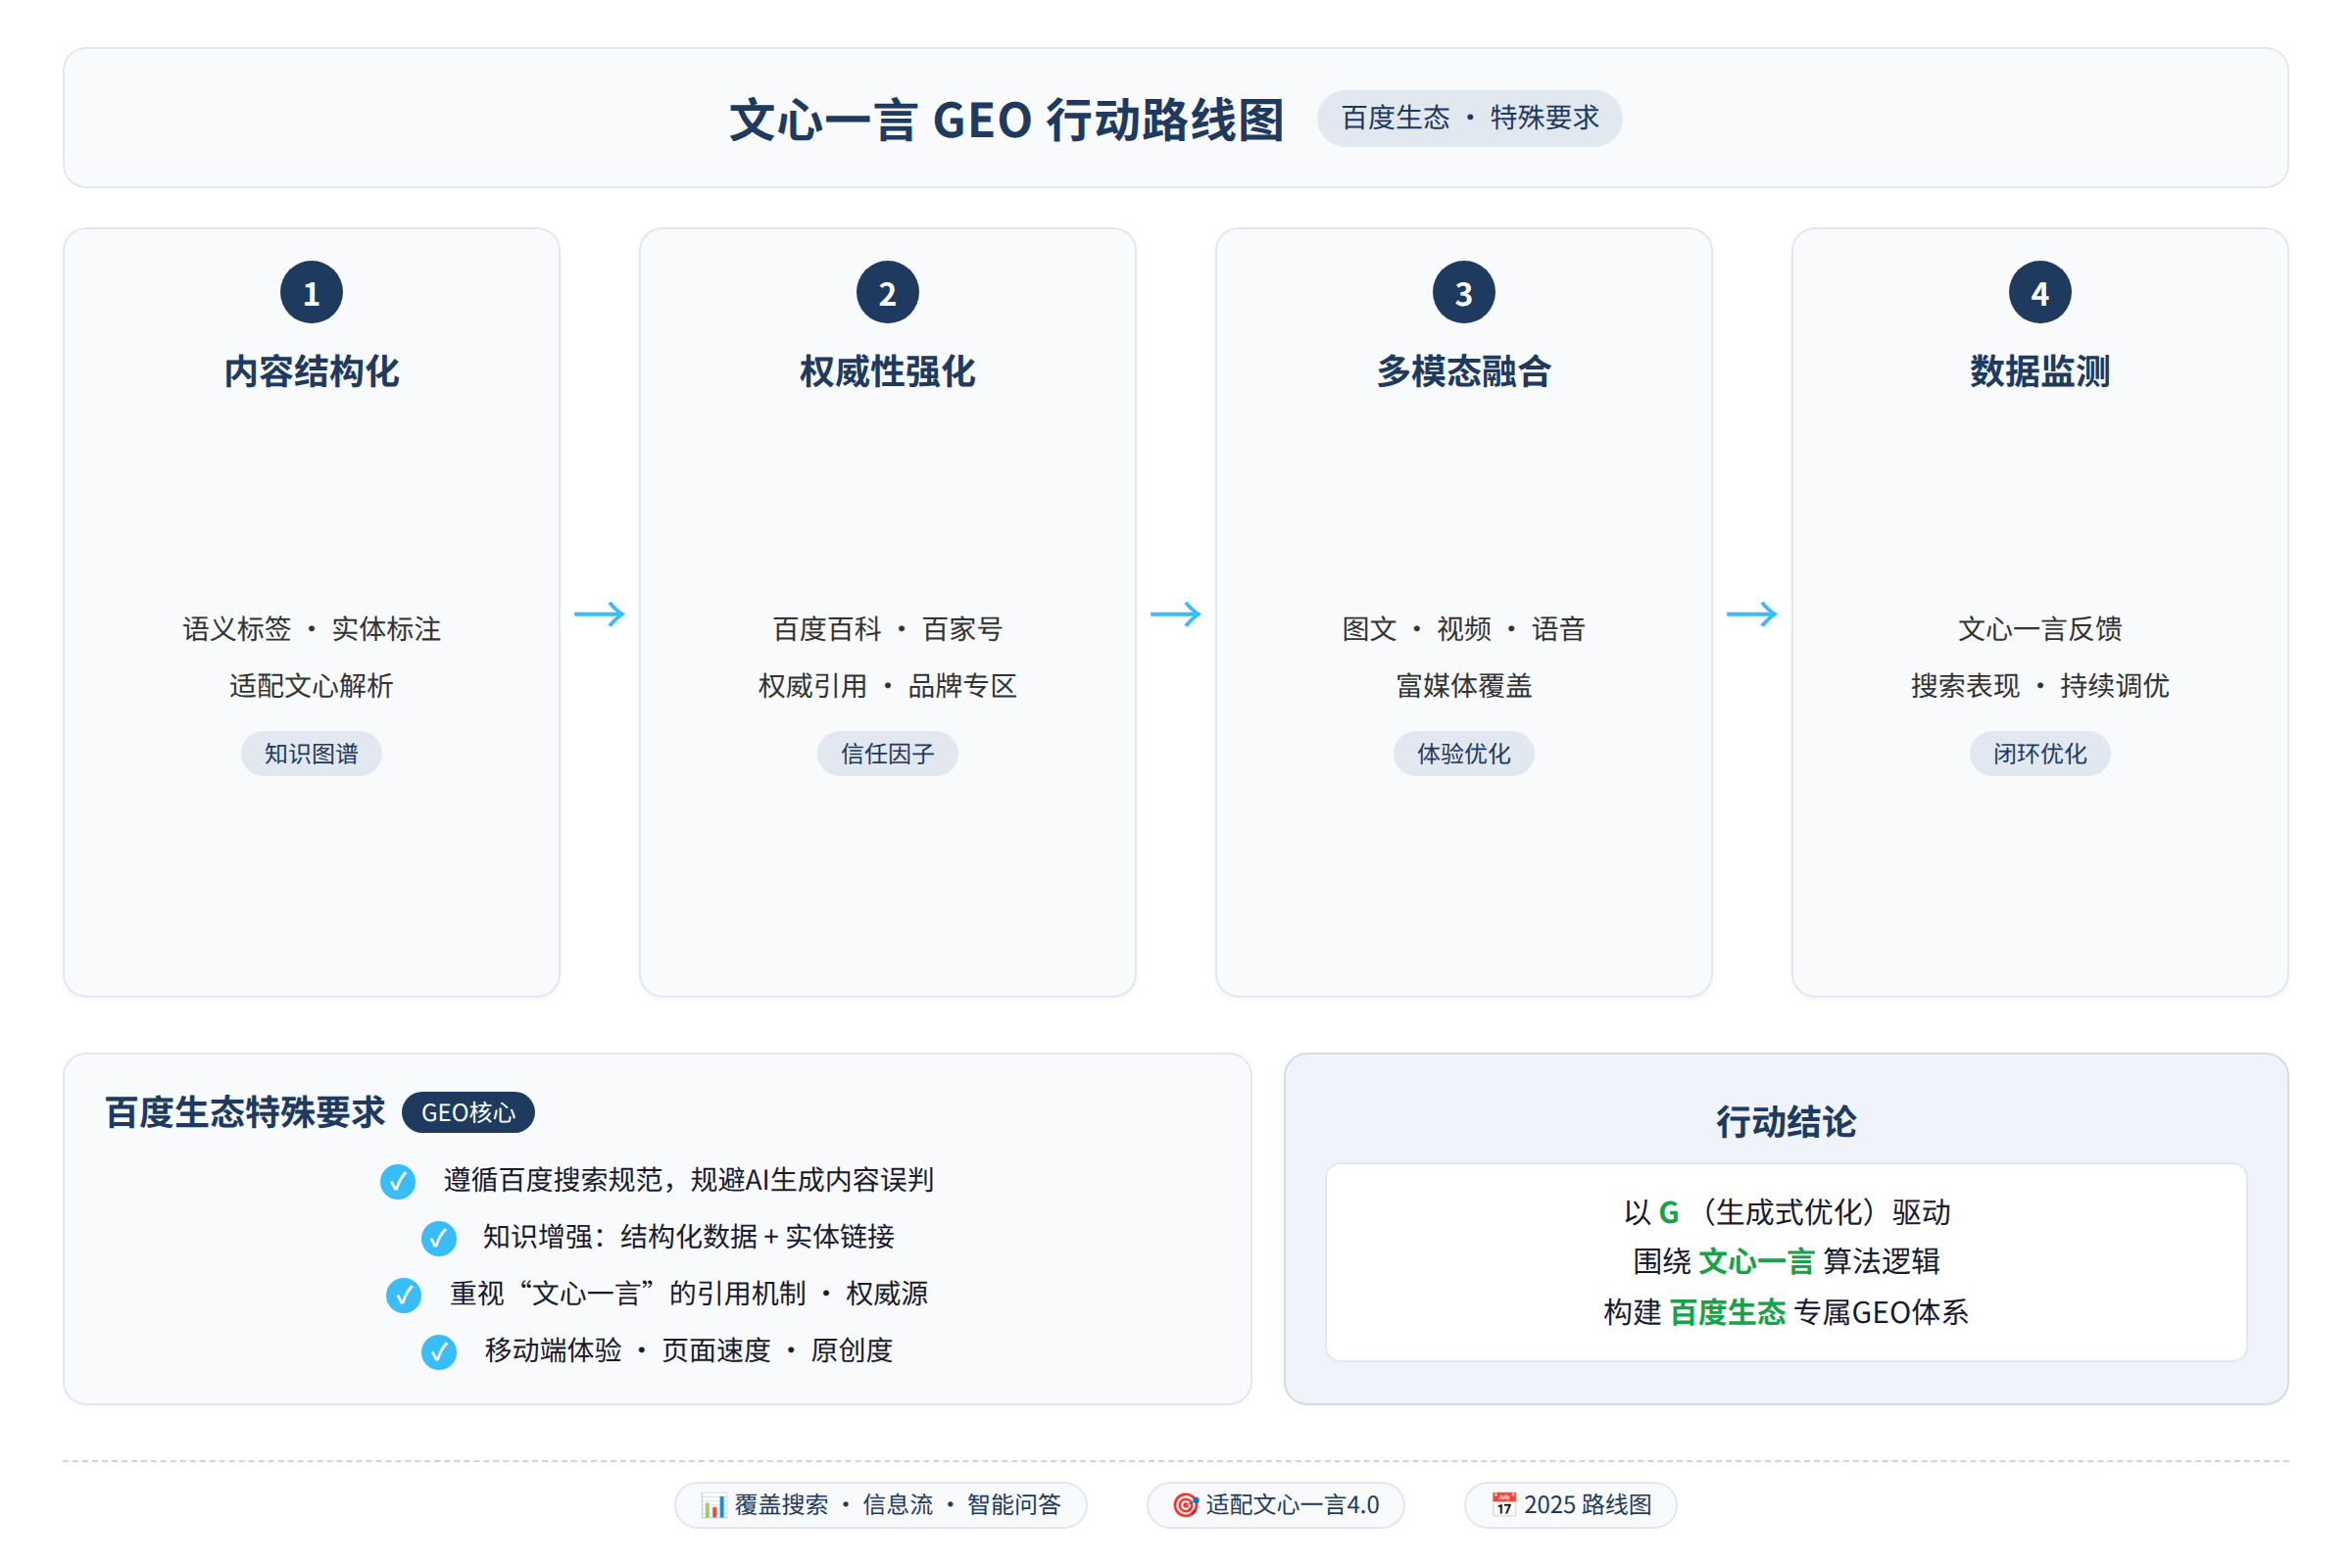
Task: Click checkmark icon beside 遵循百度搜索规范
Action: (398, 1181)
